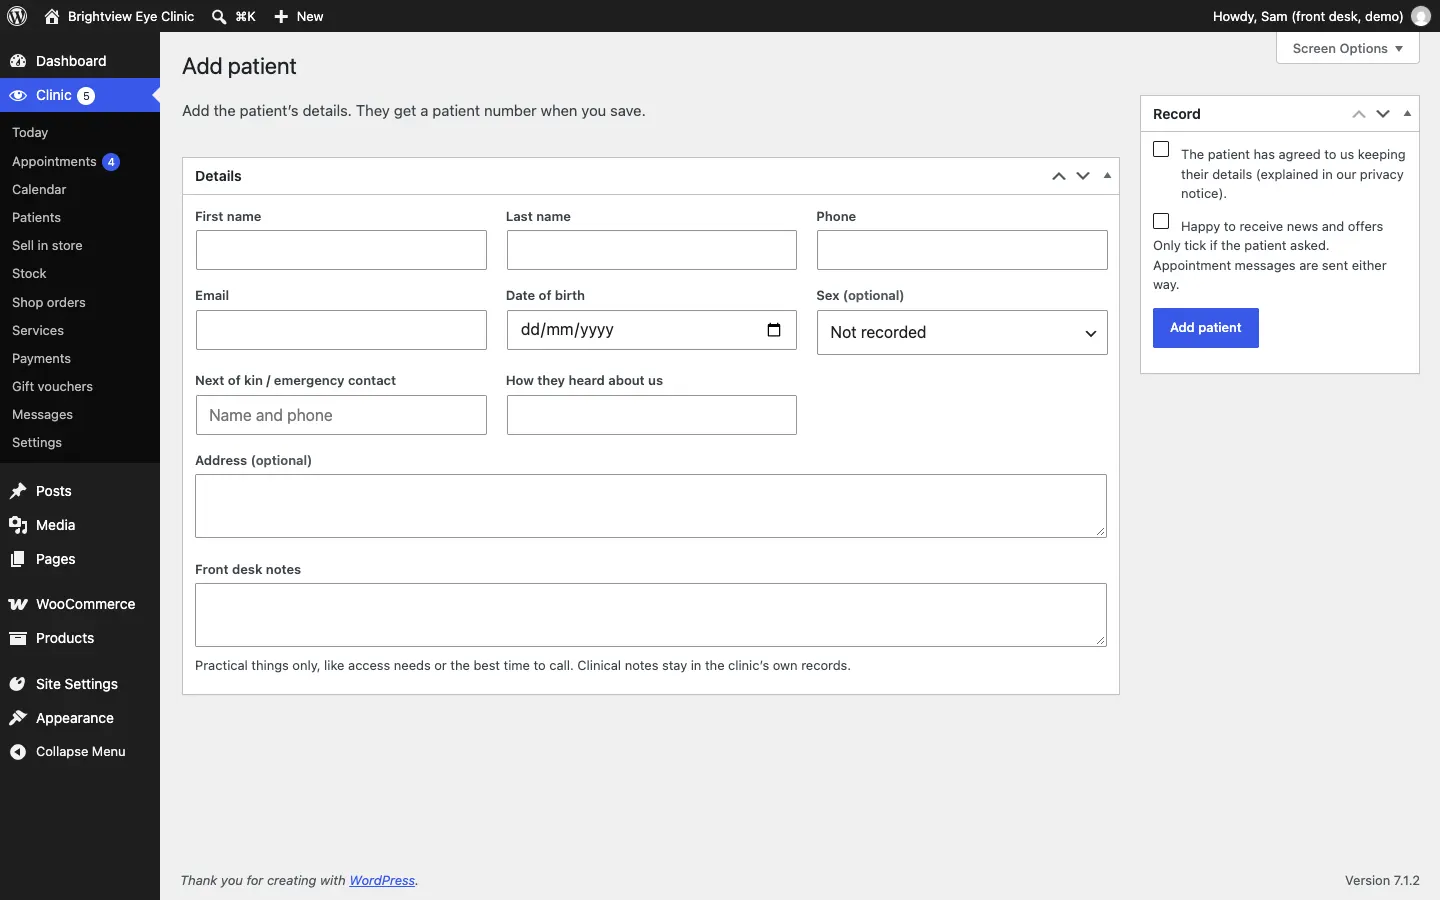Viewport: 1440px width, 900px height.
Task: Tick the news and offers checkbox
Action: click(x=1161, y=222)
